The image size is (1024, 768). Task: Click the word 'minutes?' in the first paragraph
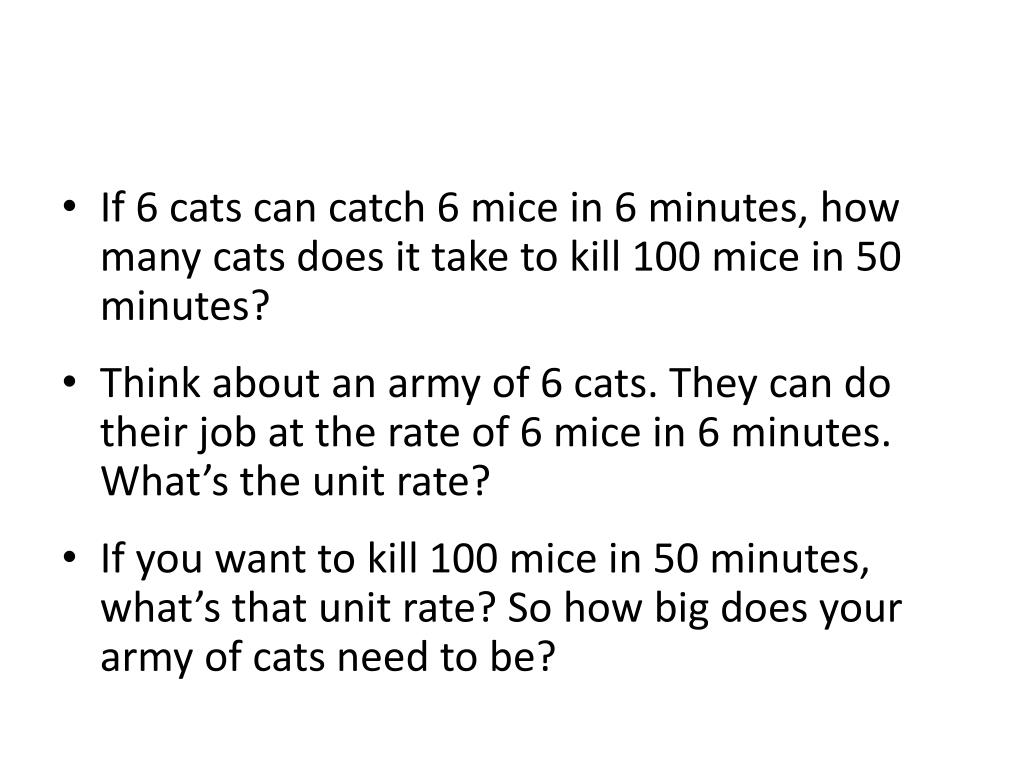[x=185, y=306]
